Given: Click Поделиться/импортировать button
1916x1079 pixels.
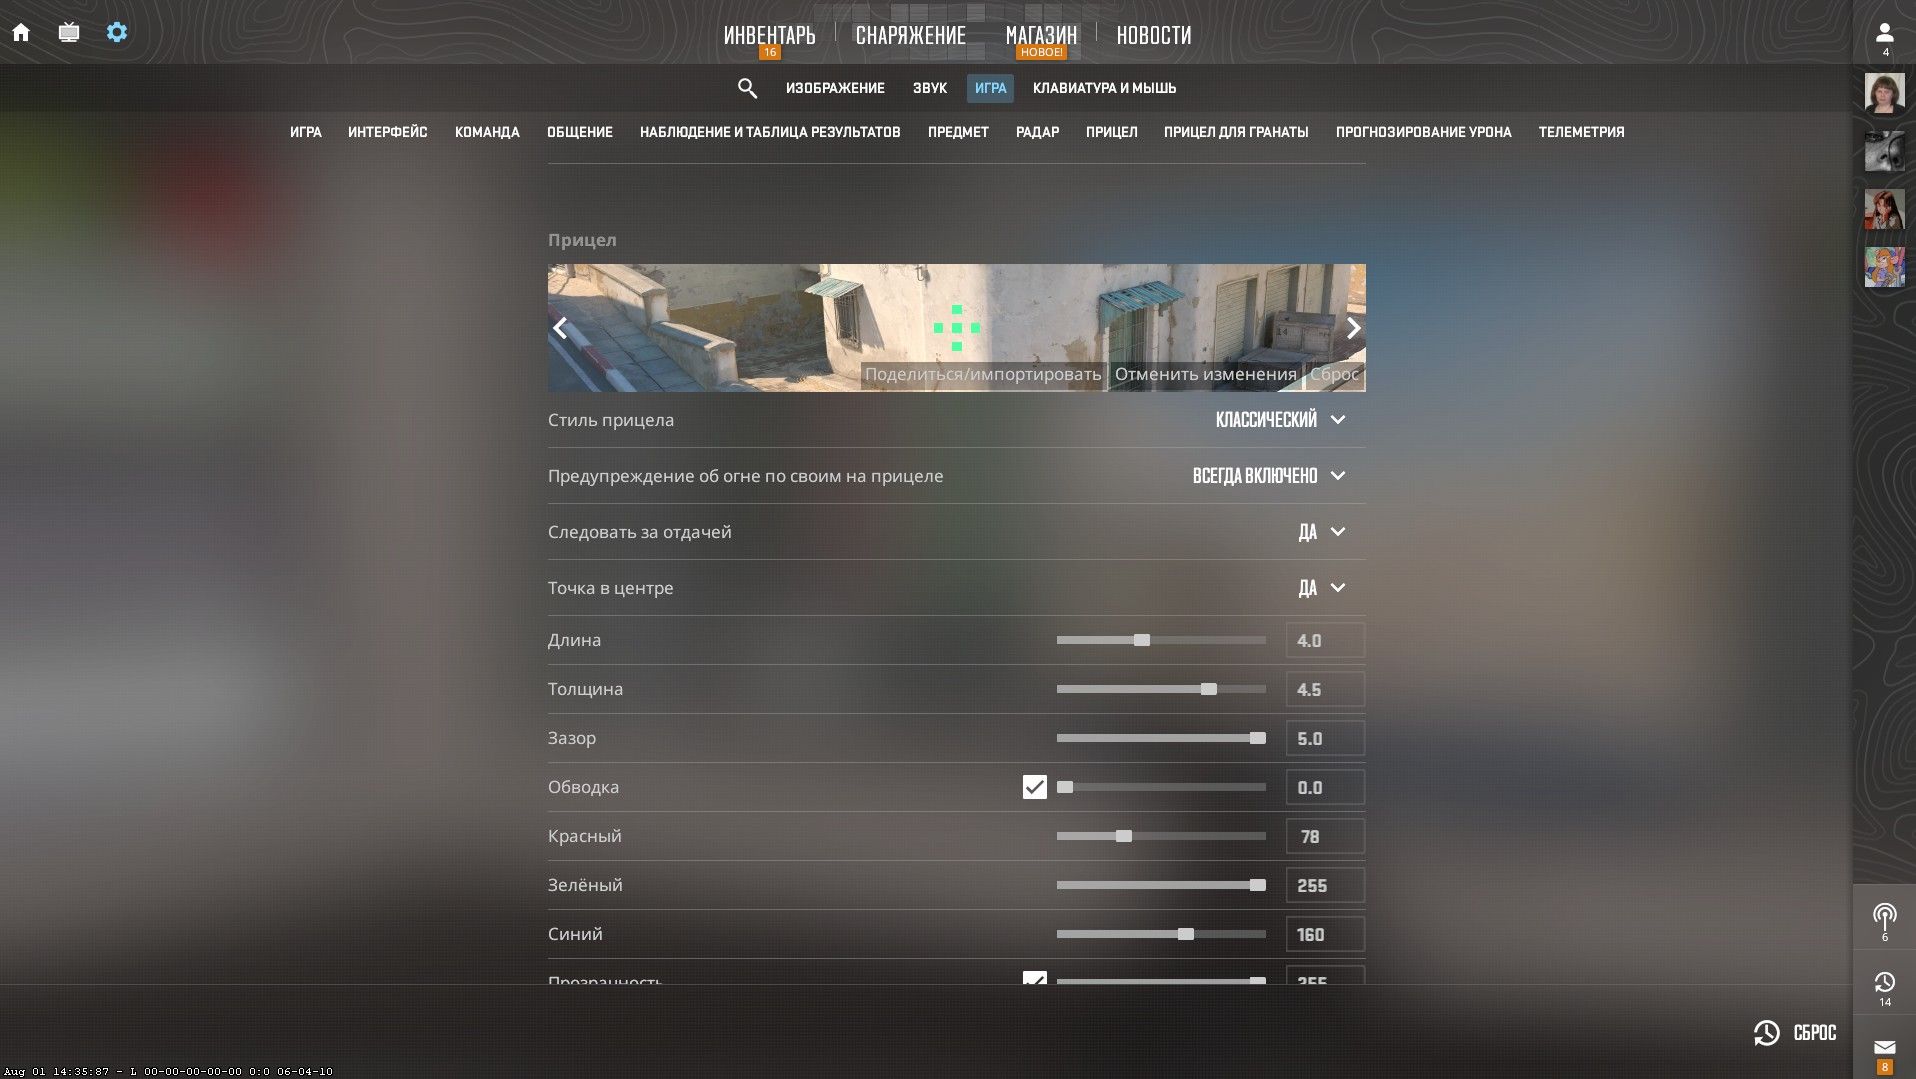Looking at the screenshot, I should pos(983,372).
